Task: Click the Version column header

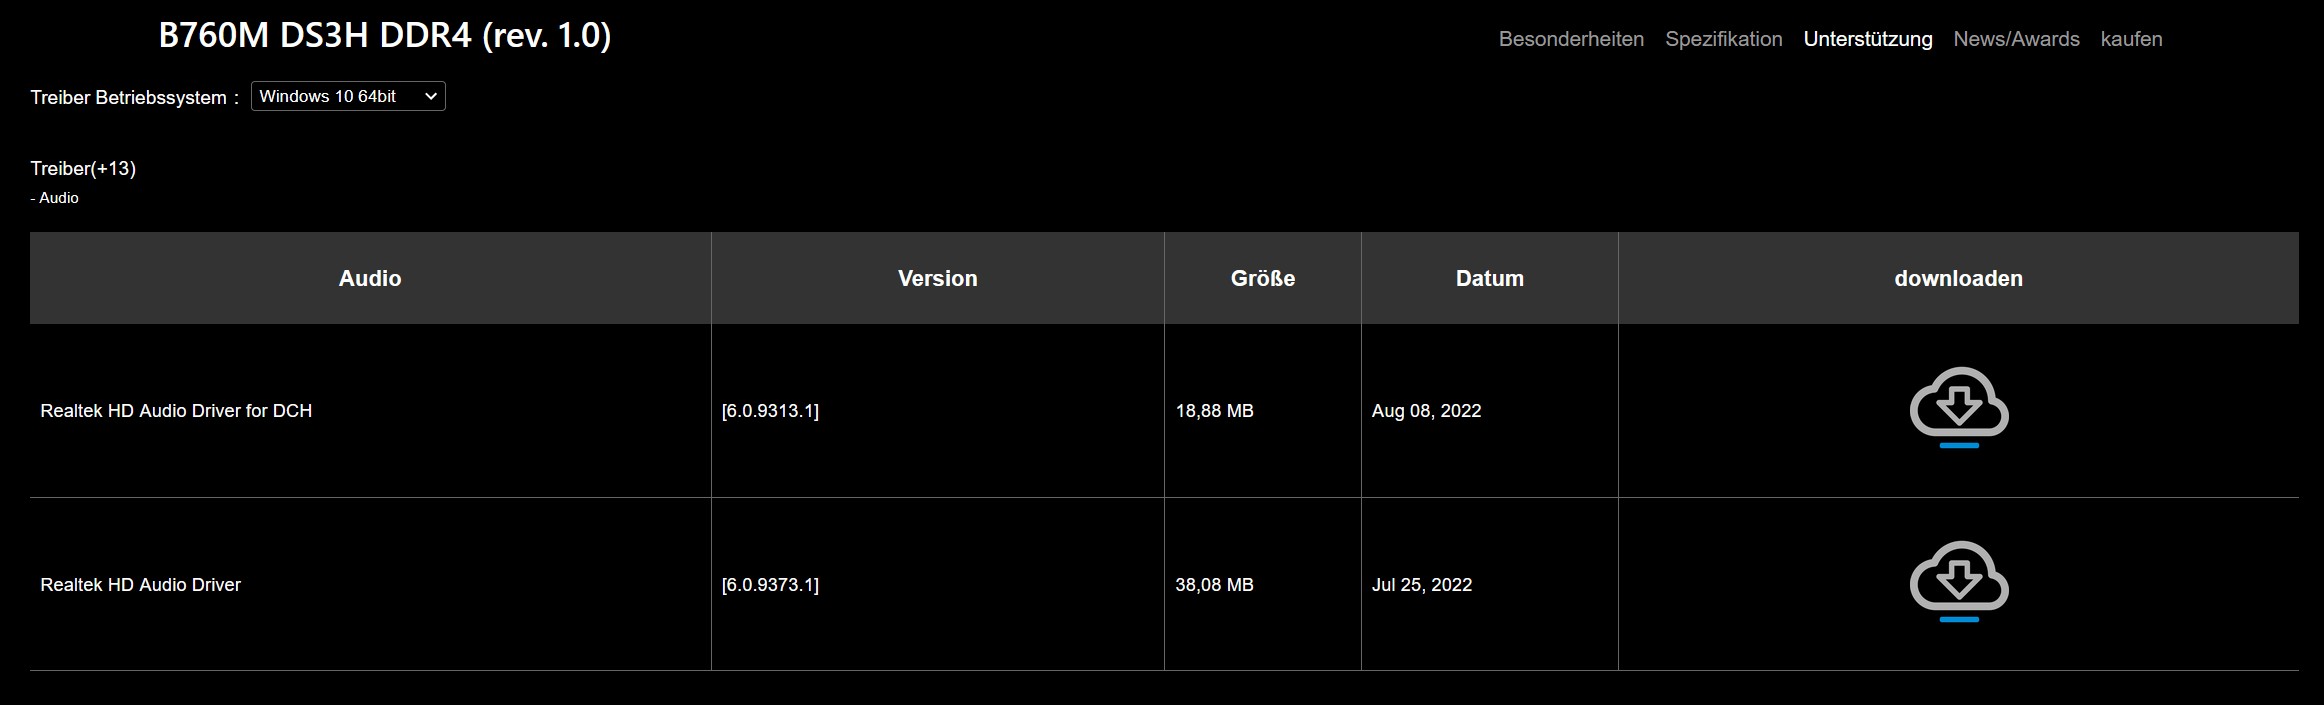Action: pyautogui.click(x=937, y=278)
